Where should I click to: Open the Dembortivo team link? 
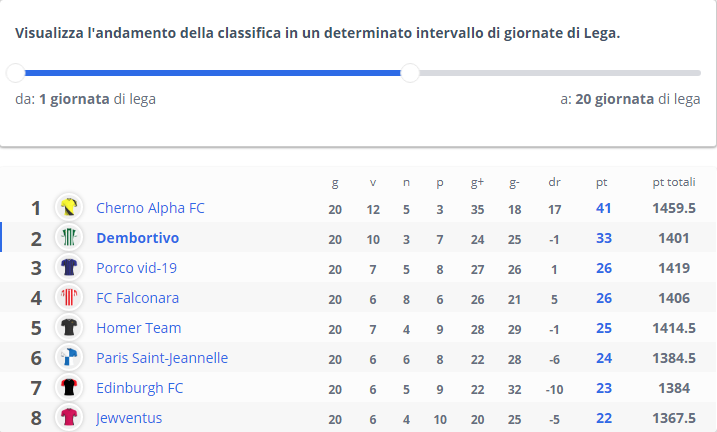(x=138, y=238)
